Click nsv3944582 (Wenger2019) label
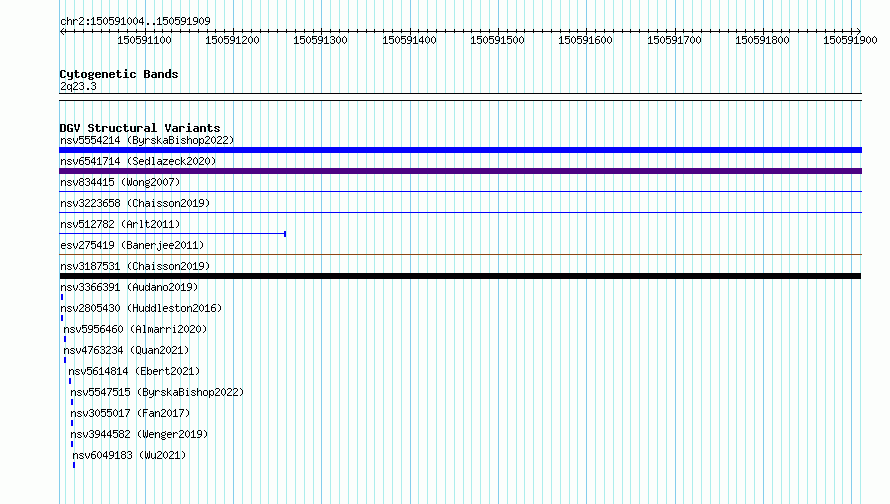890x504 pixels. (x=139, y=434)
